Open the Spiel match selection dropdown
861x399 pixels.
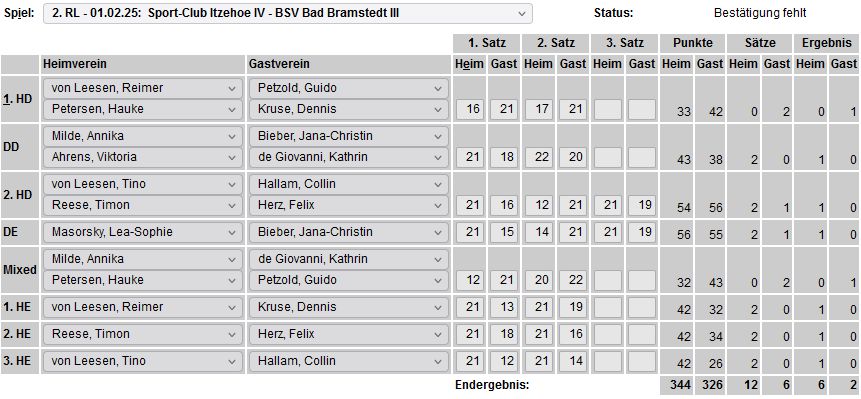point(287,13)
